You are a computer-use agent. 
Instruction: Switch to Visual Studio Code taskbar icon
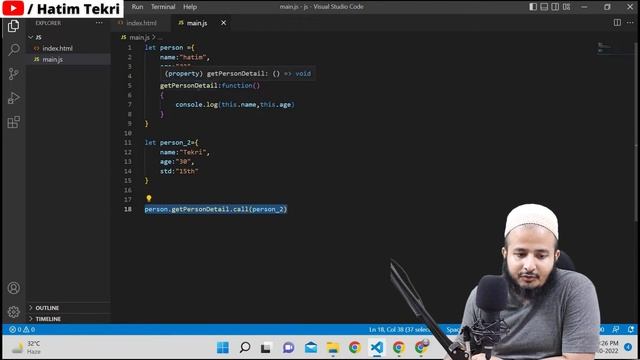click(377, 348)
